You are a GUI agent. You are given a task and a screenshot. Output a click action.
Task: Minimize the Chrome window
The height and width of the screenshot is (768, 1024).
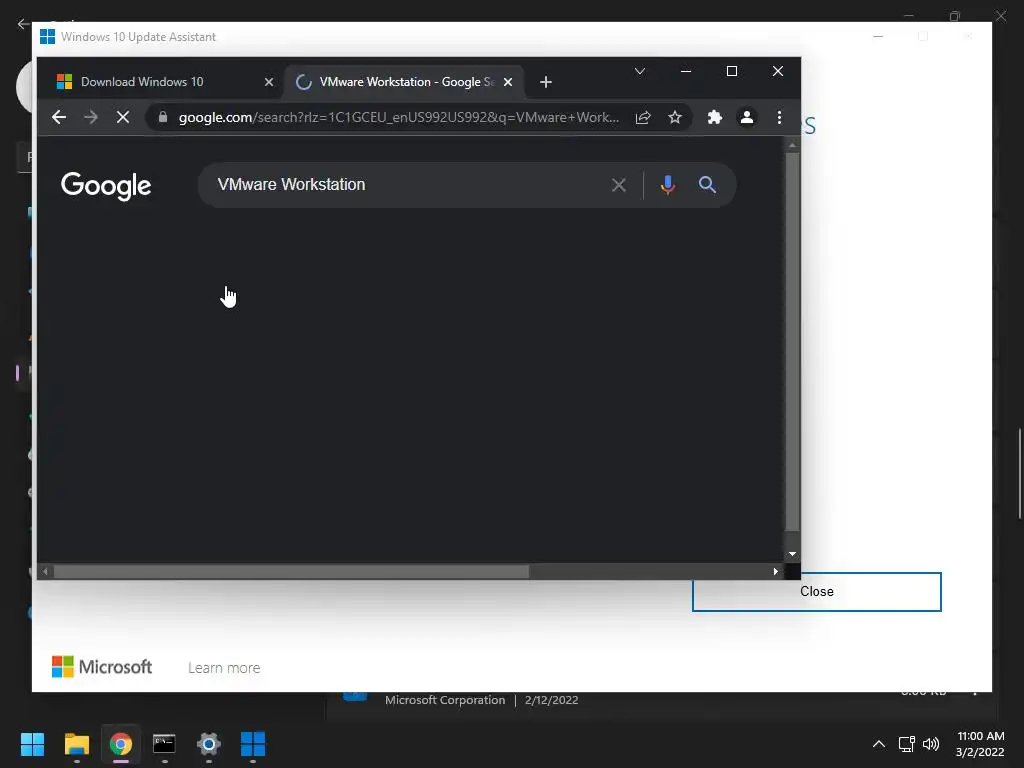click(x=686, y=71)
